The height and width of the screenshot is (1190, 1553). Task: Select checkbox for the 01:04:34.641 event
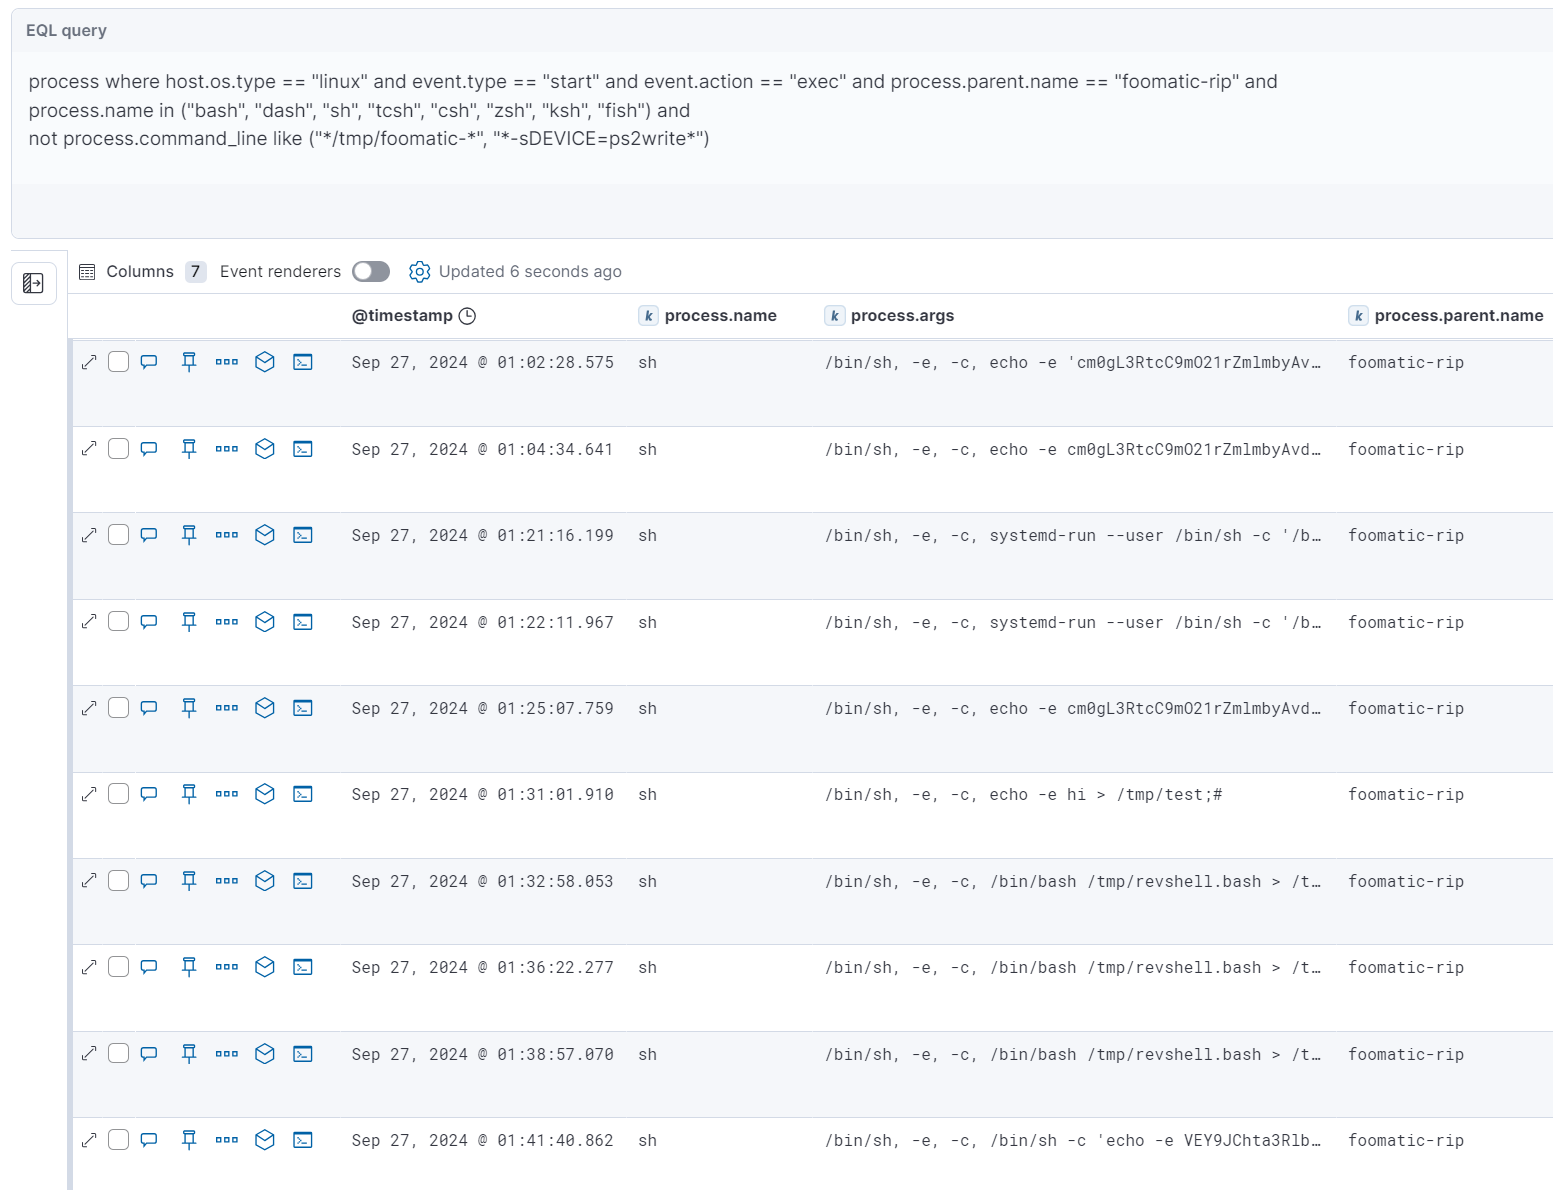118,449
